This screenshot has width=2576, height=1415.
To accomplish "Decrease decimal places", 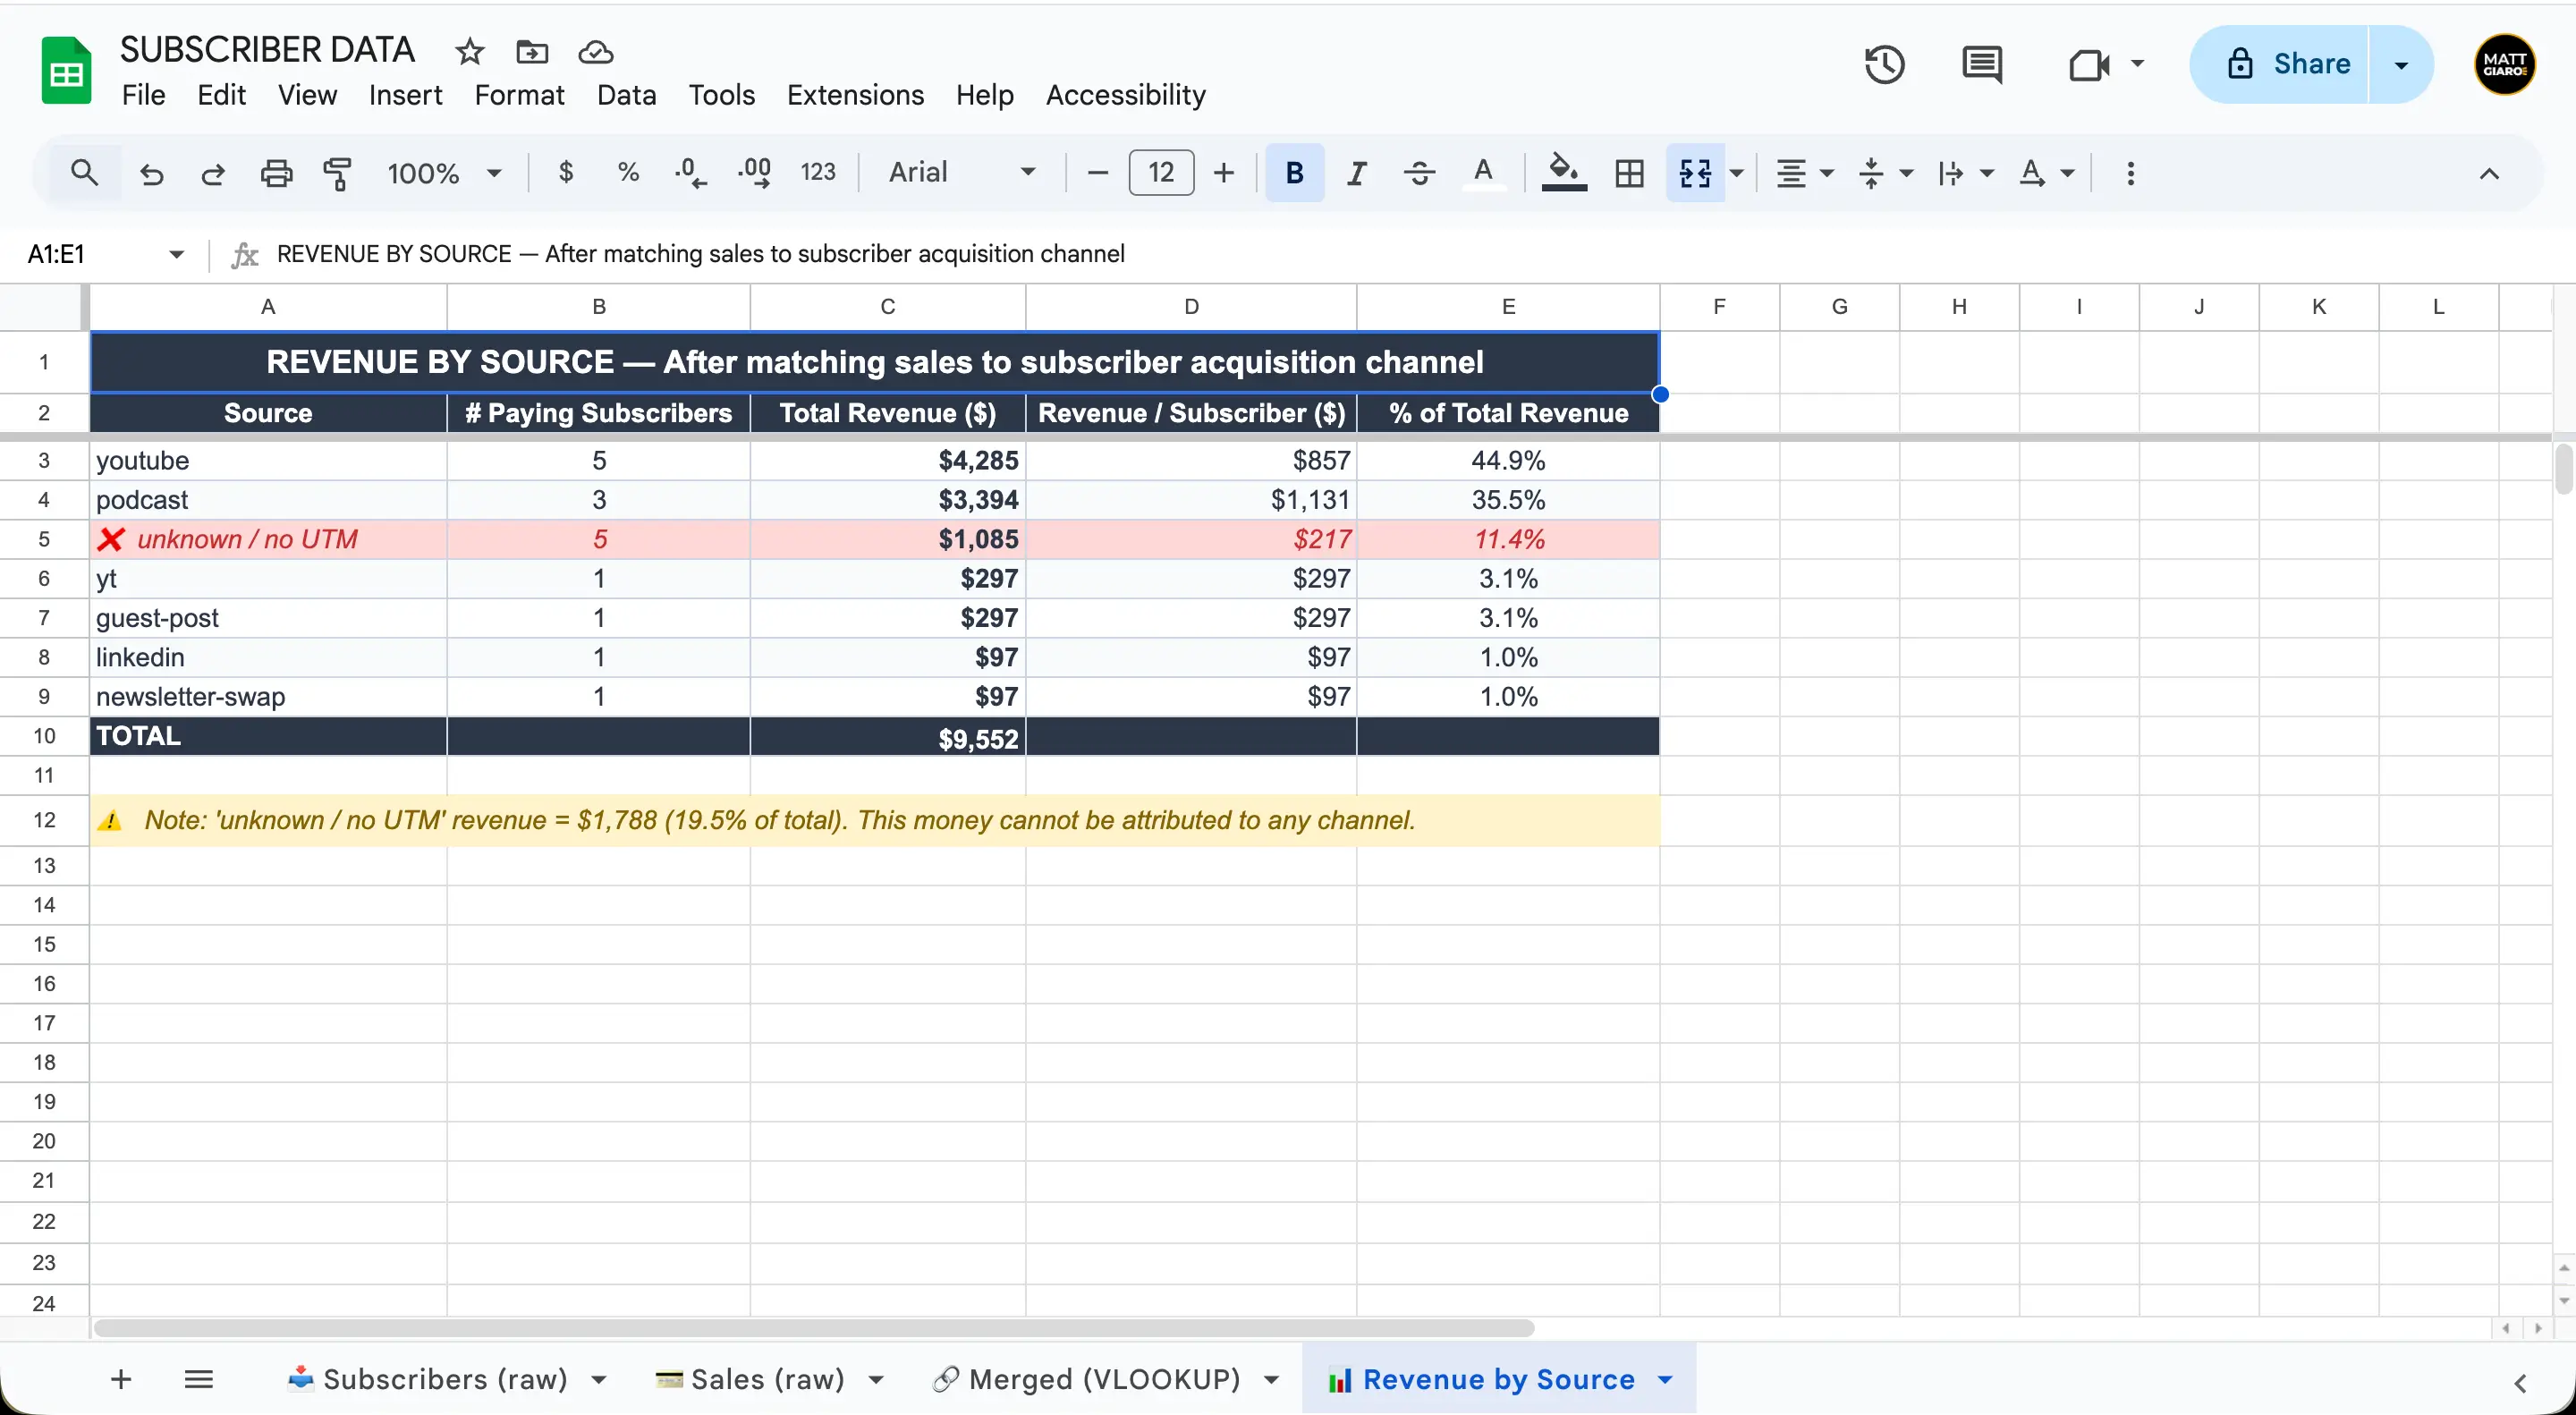I will coord(690,172).
